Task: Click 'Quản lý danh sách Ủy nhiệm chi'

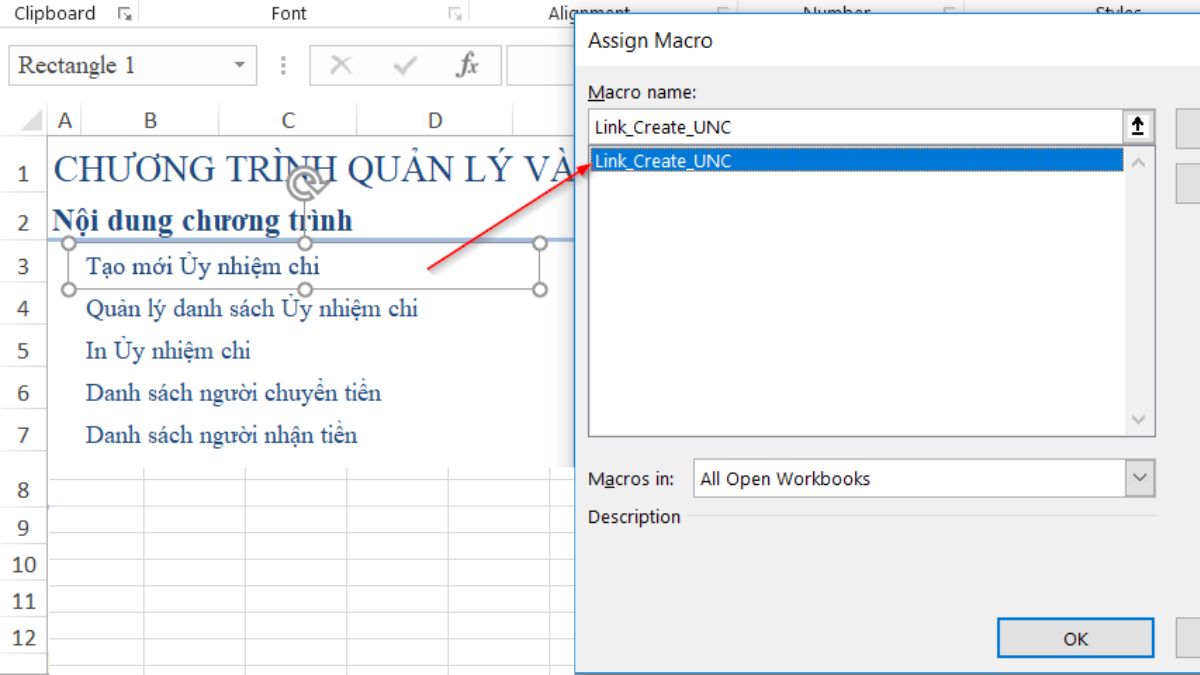Action: pos(251,309)
